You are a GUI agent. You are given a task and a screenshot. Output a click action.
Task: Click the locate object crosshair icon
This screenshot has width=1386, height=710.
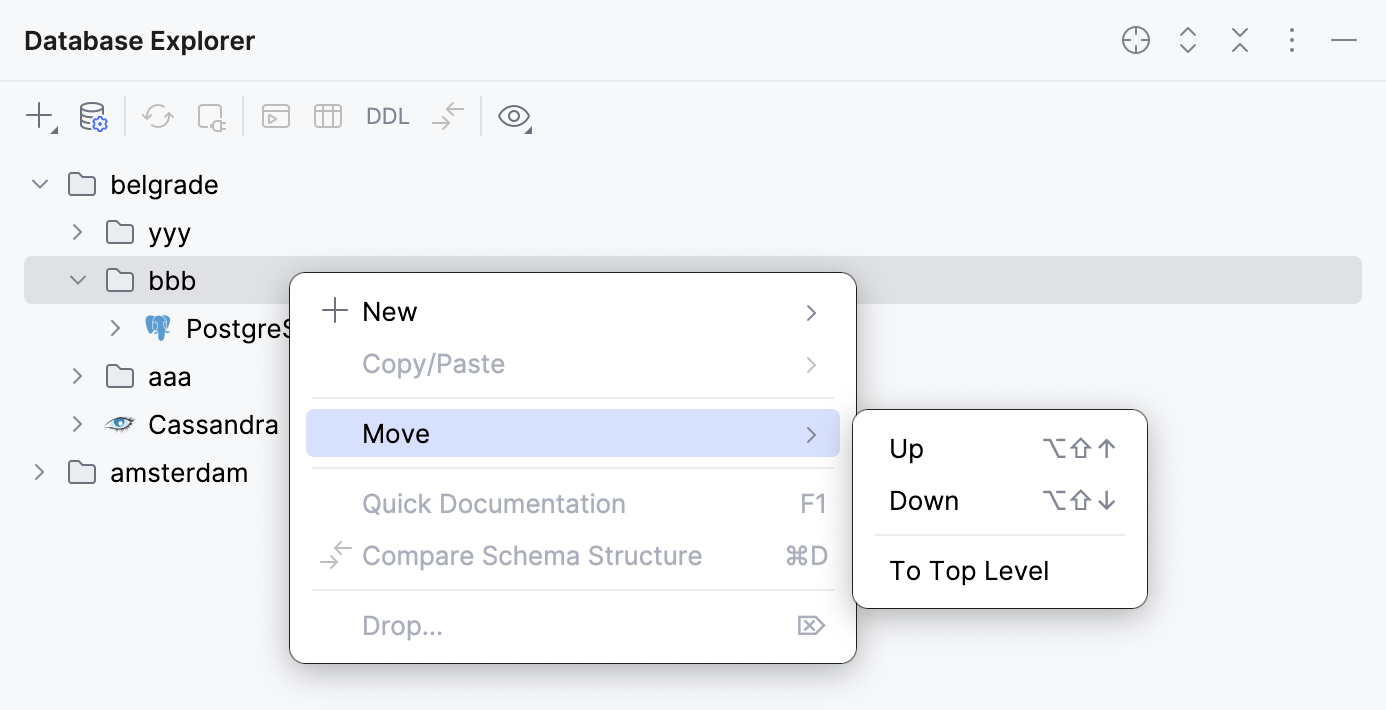(x=1136, y=40)
